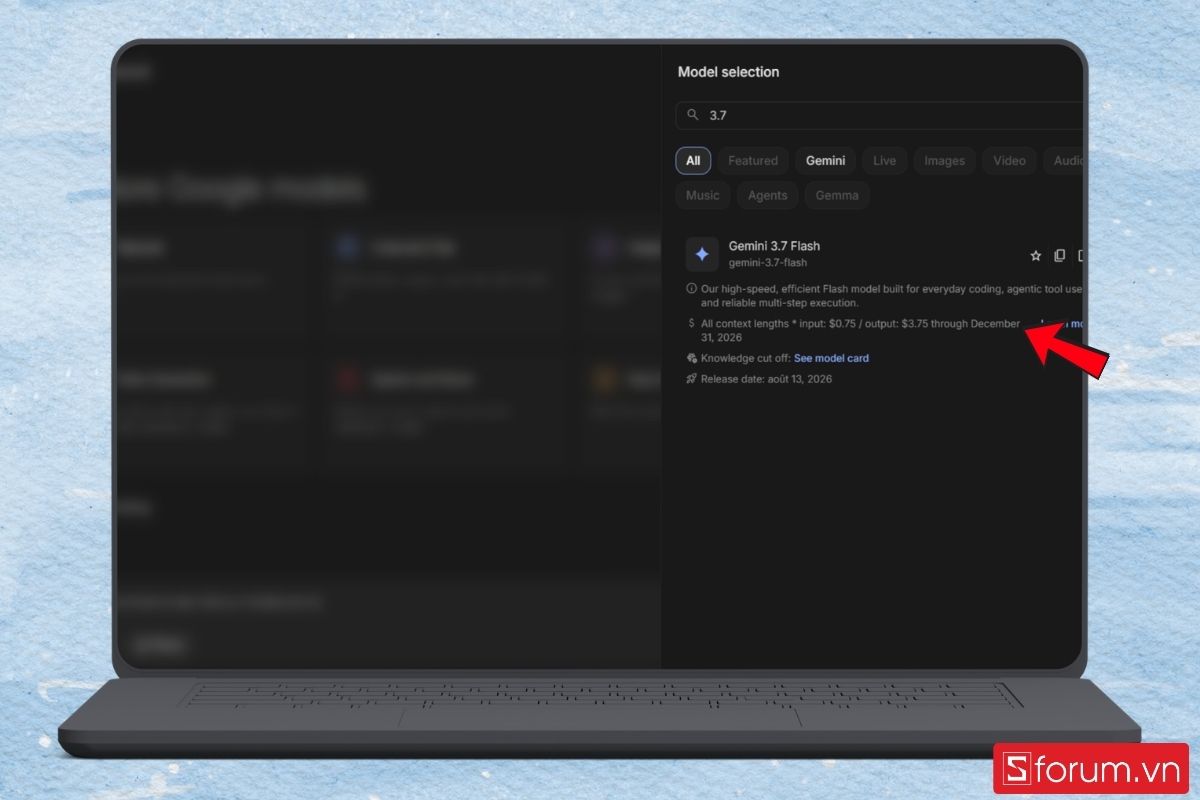1200x800 pixels.
Task: Select the Music filter chip
Action: [703, 195]
